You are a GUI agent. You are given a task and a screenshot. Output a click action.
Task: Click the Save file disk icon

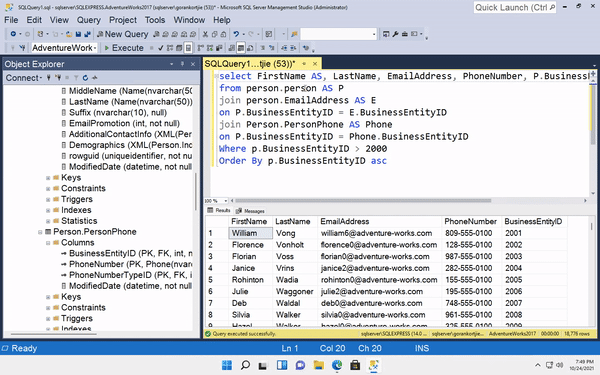[x=78, y=34]
